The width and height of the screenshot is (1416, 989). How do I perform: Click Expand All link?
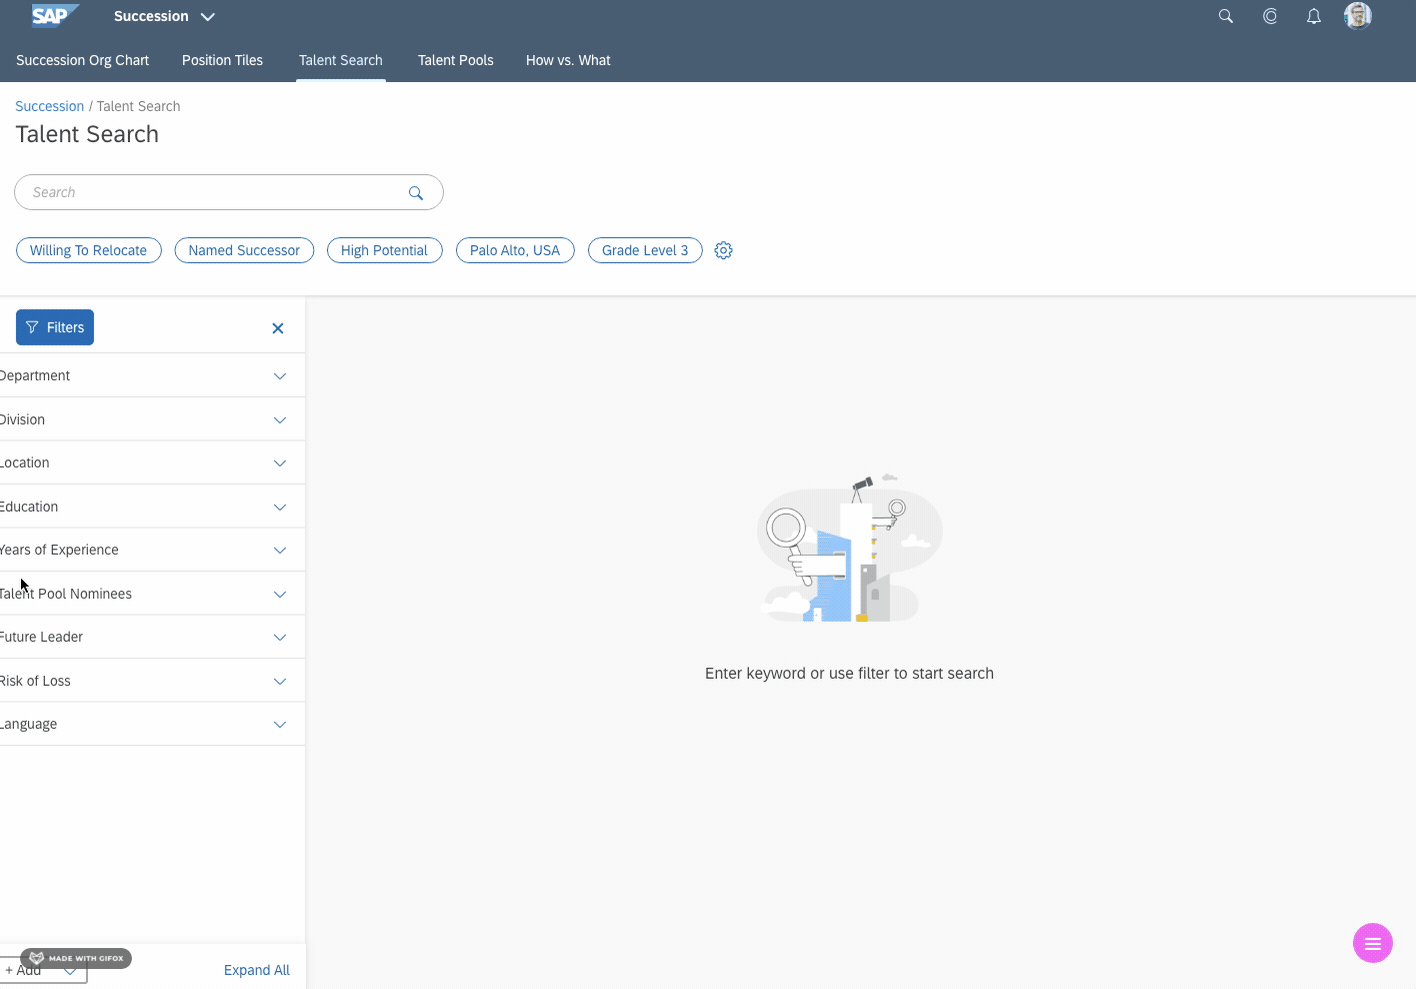(x=257, y=970)
